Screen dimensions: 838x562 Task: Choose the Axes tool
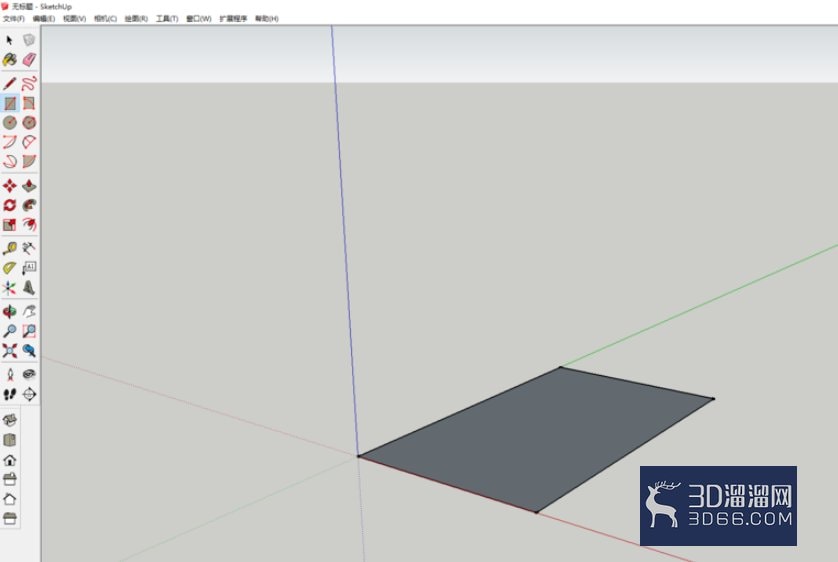10,287
